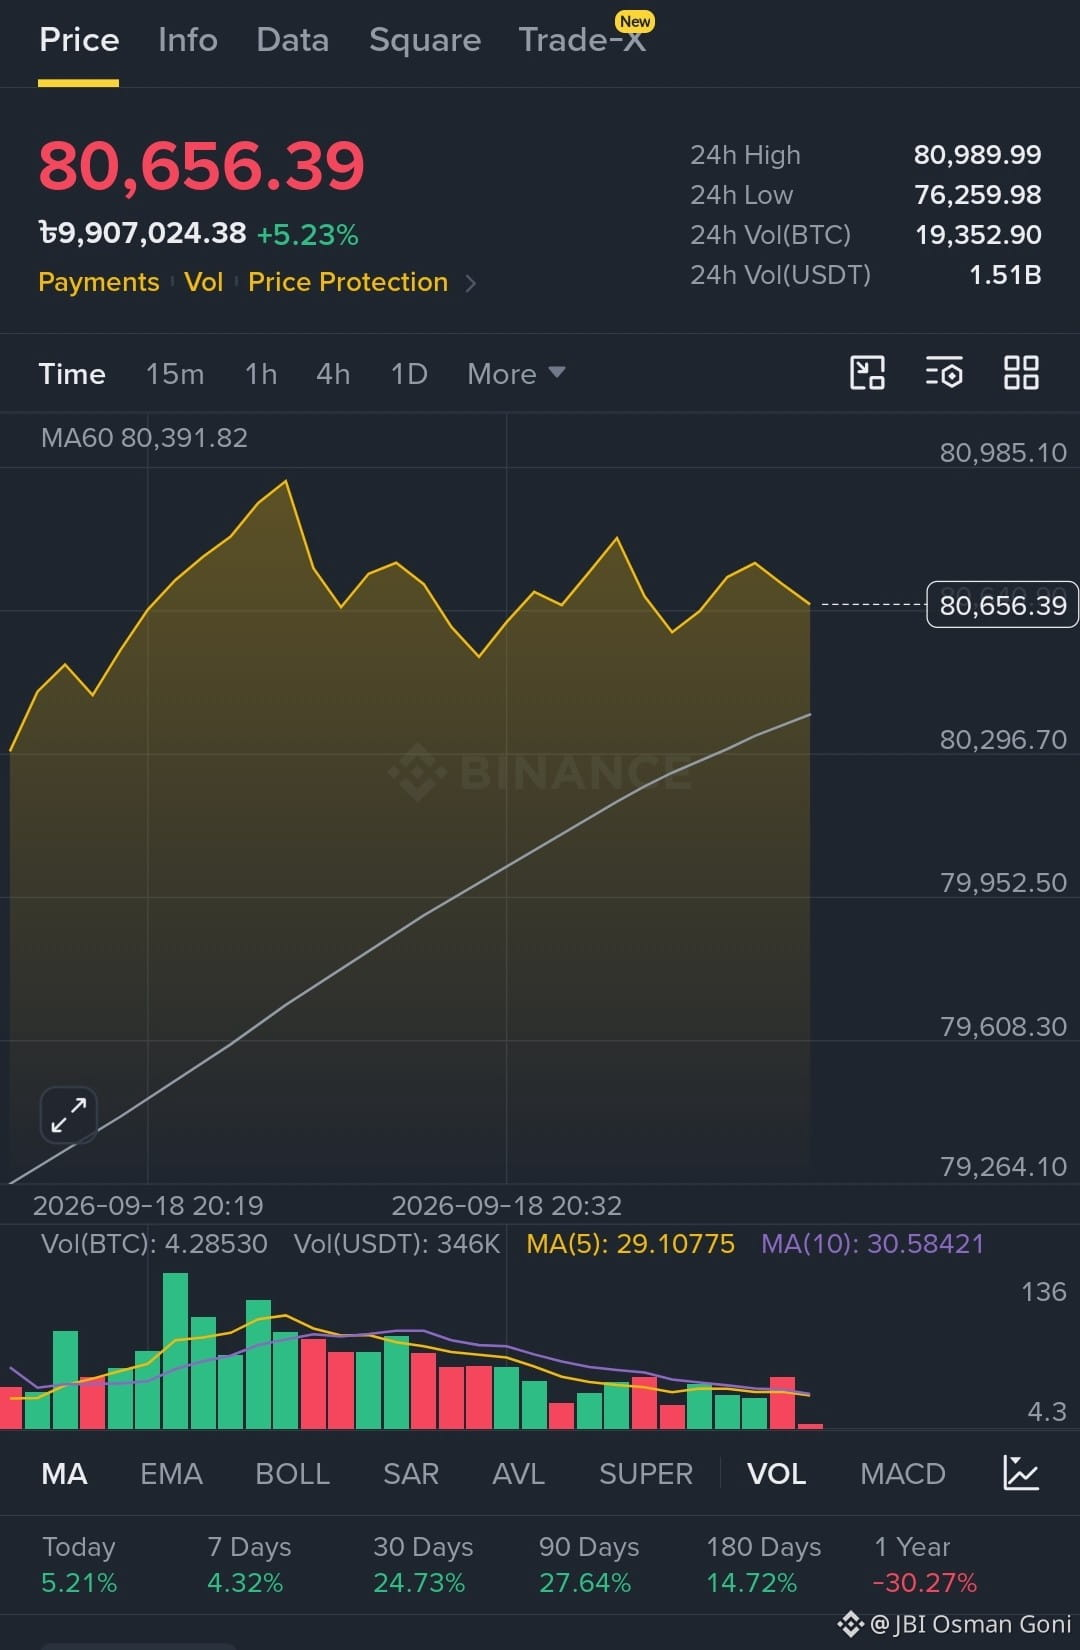Tap the Payments link
The image size is (1080, 1650).
coord(99,282)
